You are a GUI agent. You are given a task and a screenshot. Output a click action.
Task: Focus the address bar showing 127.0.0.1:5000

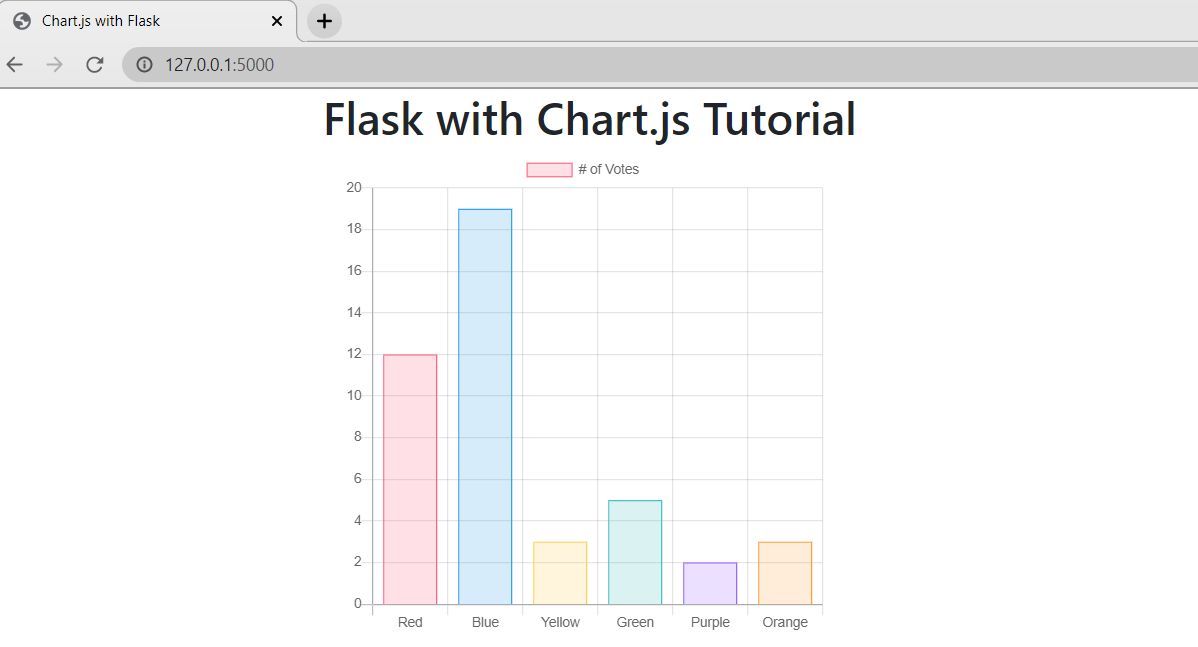[x=660, y=65]
